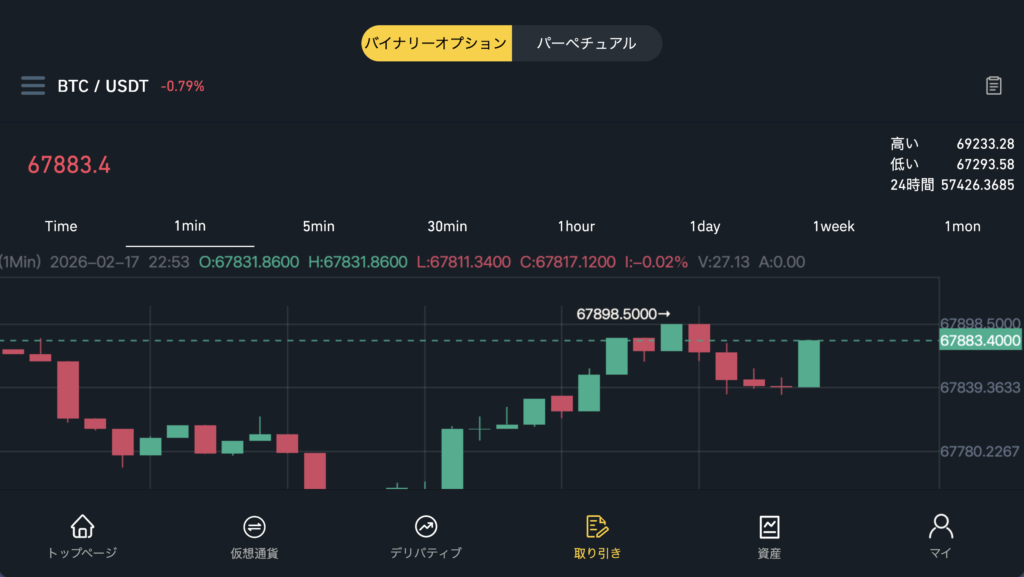This screenshot has width=1024, height=577.
Task: Switch chart to 1hour interval
Action: point(576,226)
